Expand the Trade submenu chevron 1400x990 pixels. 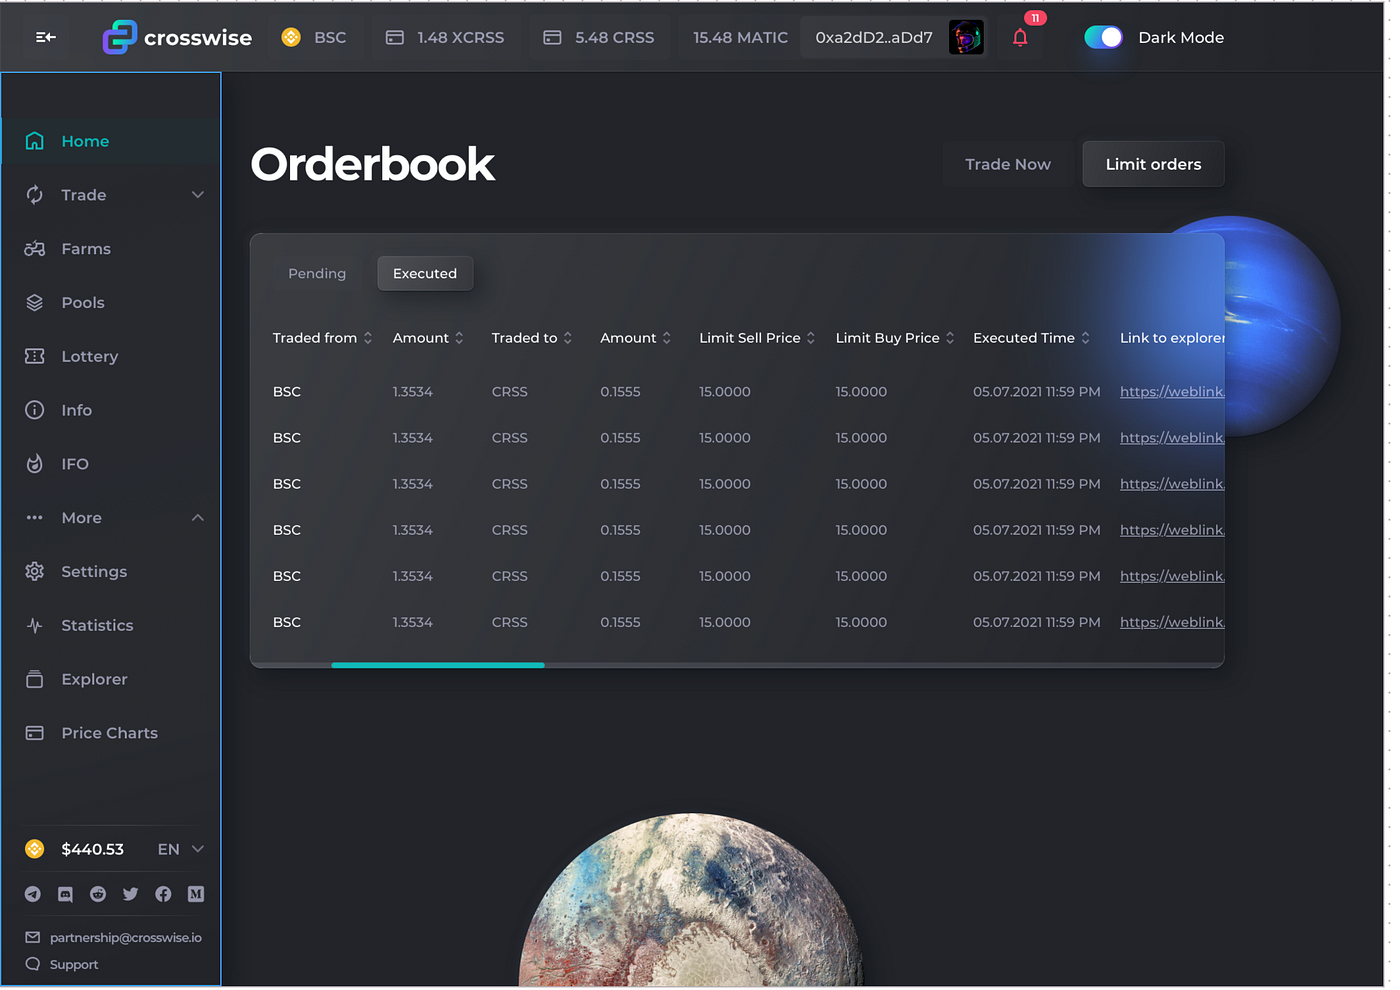click(198, 195)
